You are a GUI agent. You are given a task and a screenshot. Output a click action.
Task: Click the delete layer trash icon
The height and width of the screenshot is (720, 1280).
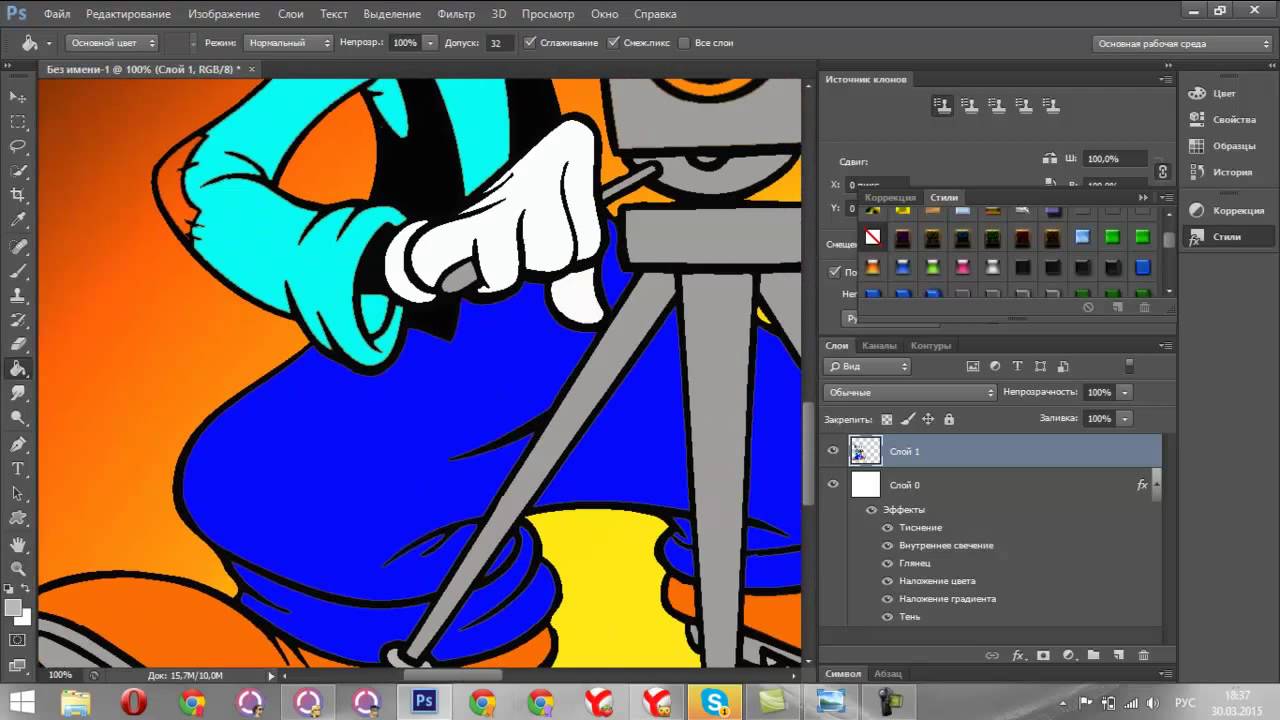[x=1144, y=656]
